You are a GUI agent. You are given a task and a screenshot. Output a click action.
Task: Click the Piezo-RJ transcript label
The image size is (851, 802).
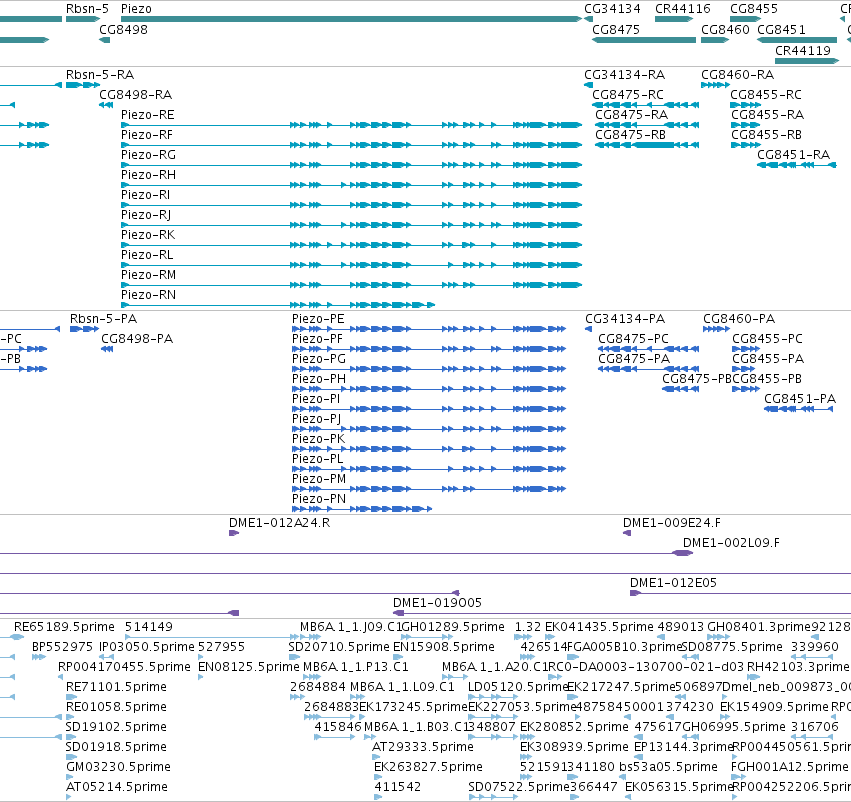[146, 215]
